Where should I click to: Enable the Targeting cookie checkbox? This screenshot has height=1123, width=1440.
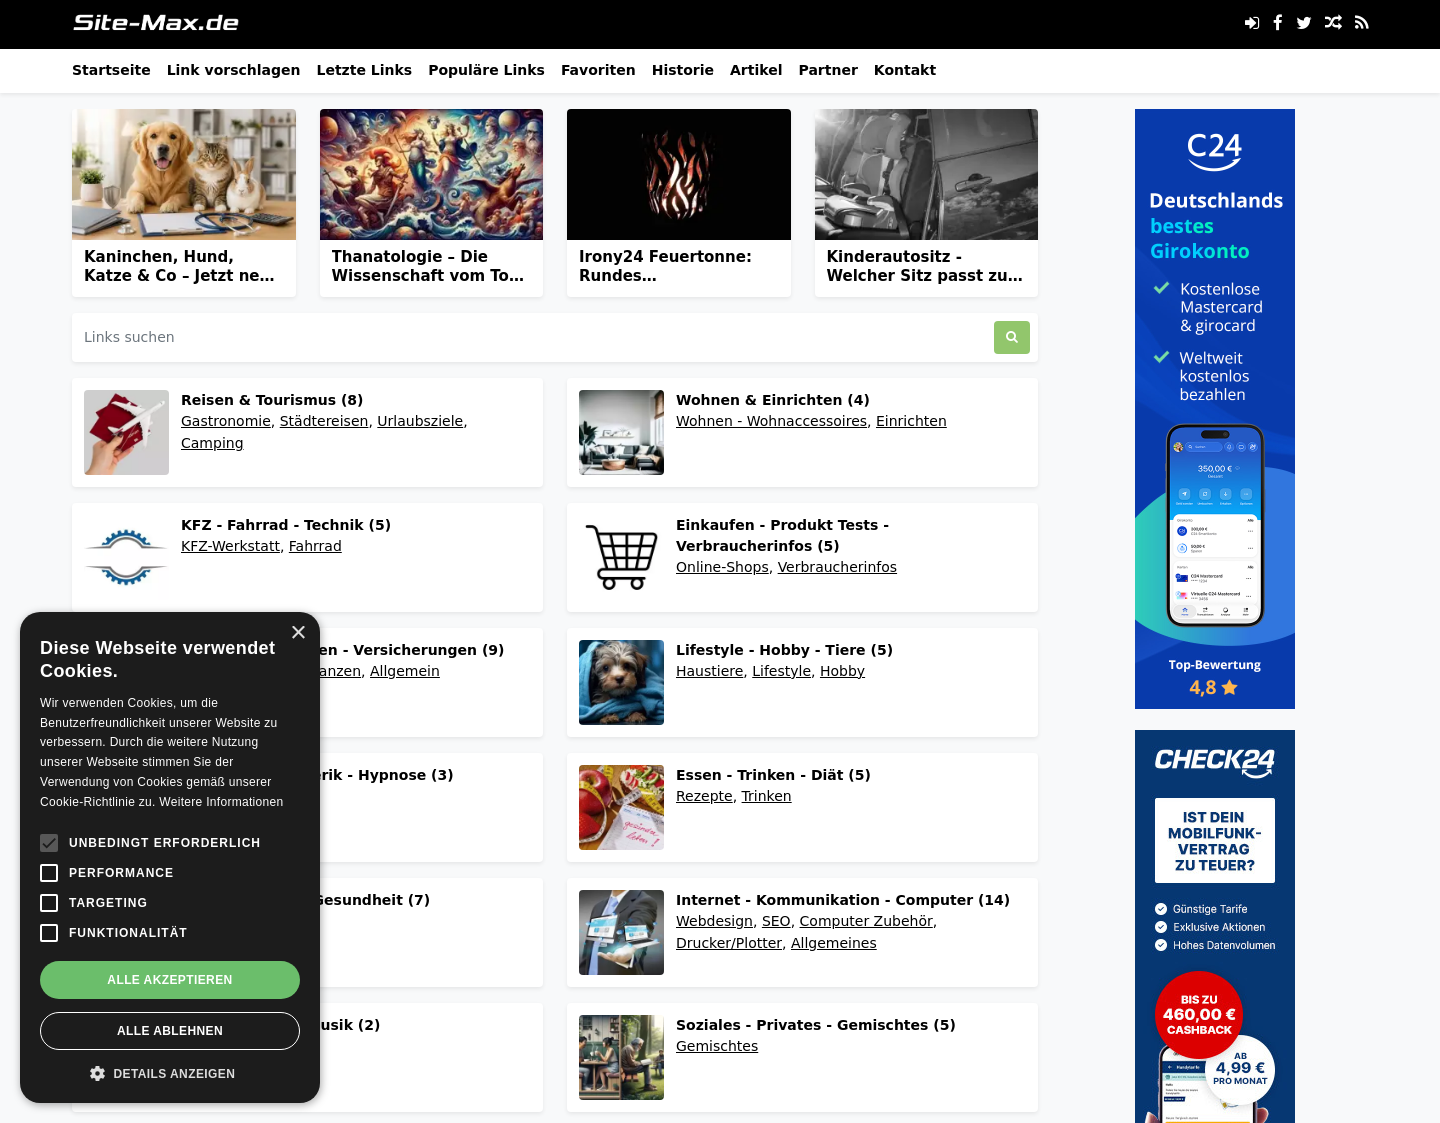[x=49, y=903]
